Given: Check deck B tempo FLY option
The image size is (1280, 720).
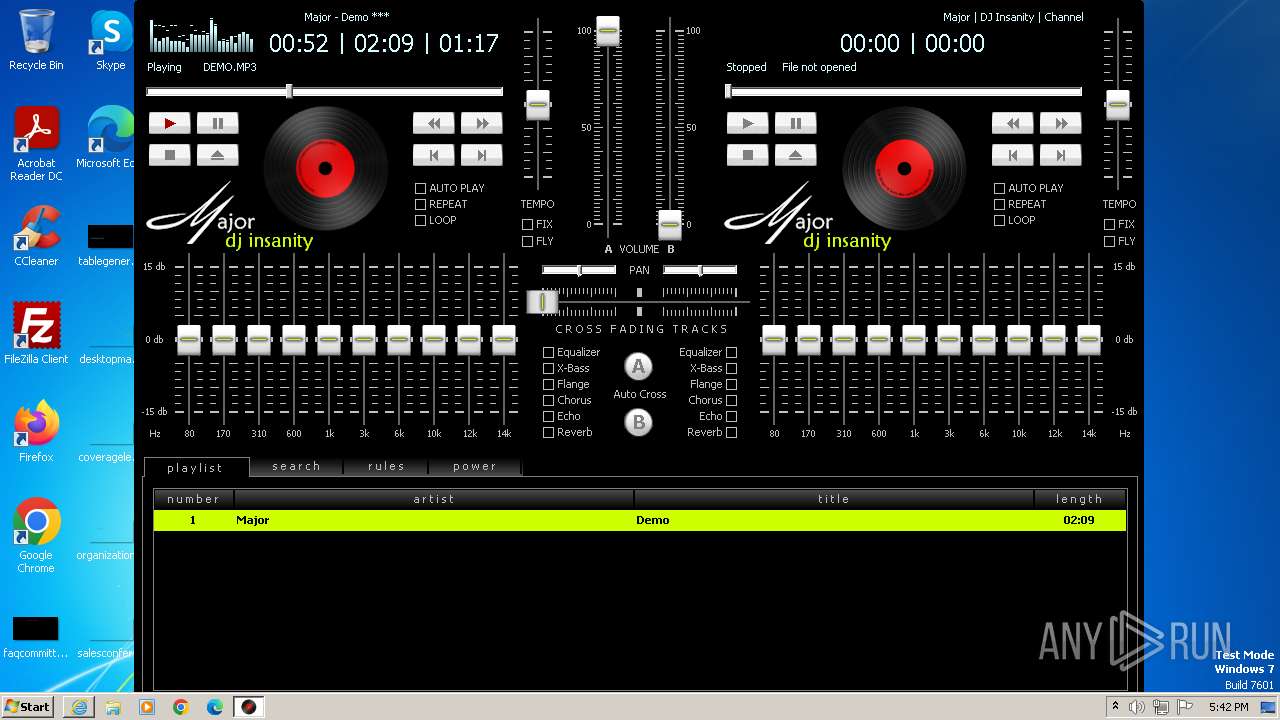Looking at the screenshot, I should click(1109, 241).
